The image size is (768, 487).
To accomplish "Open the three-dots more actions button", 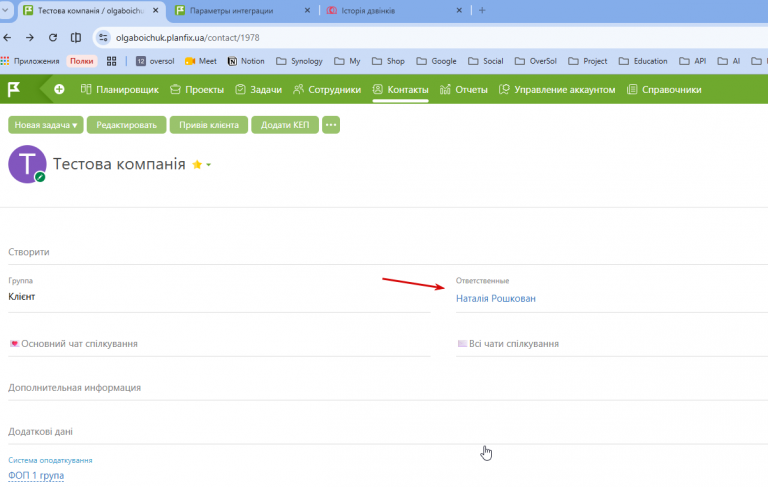I will tap(331, 125).
